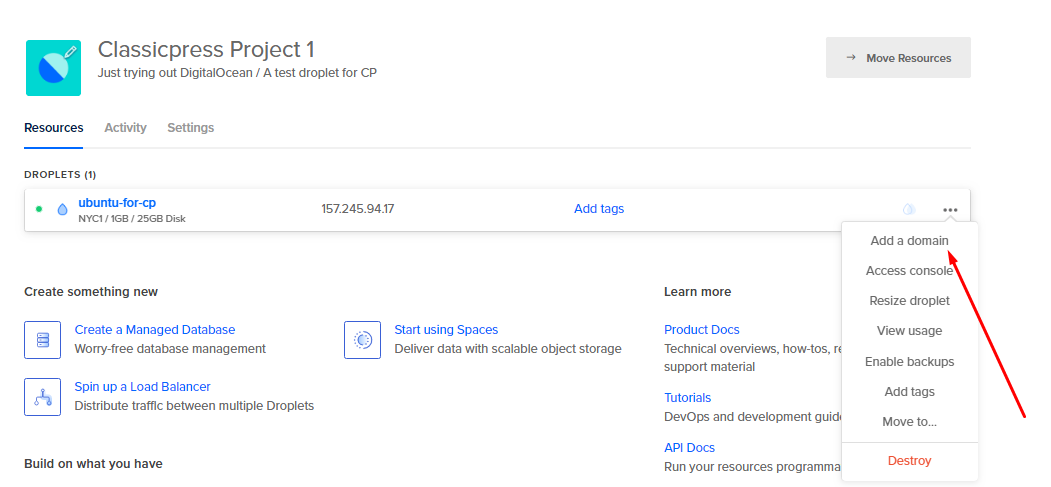
Task: Switch to the Resources tab
Action: click(x=54, y=127)
